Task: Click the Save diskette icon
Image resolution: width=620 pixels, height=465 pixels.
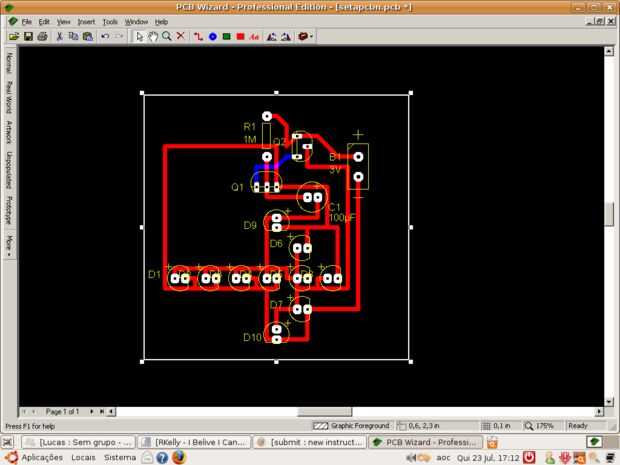Action: (28, 37)
